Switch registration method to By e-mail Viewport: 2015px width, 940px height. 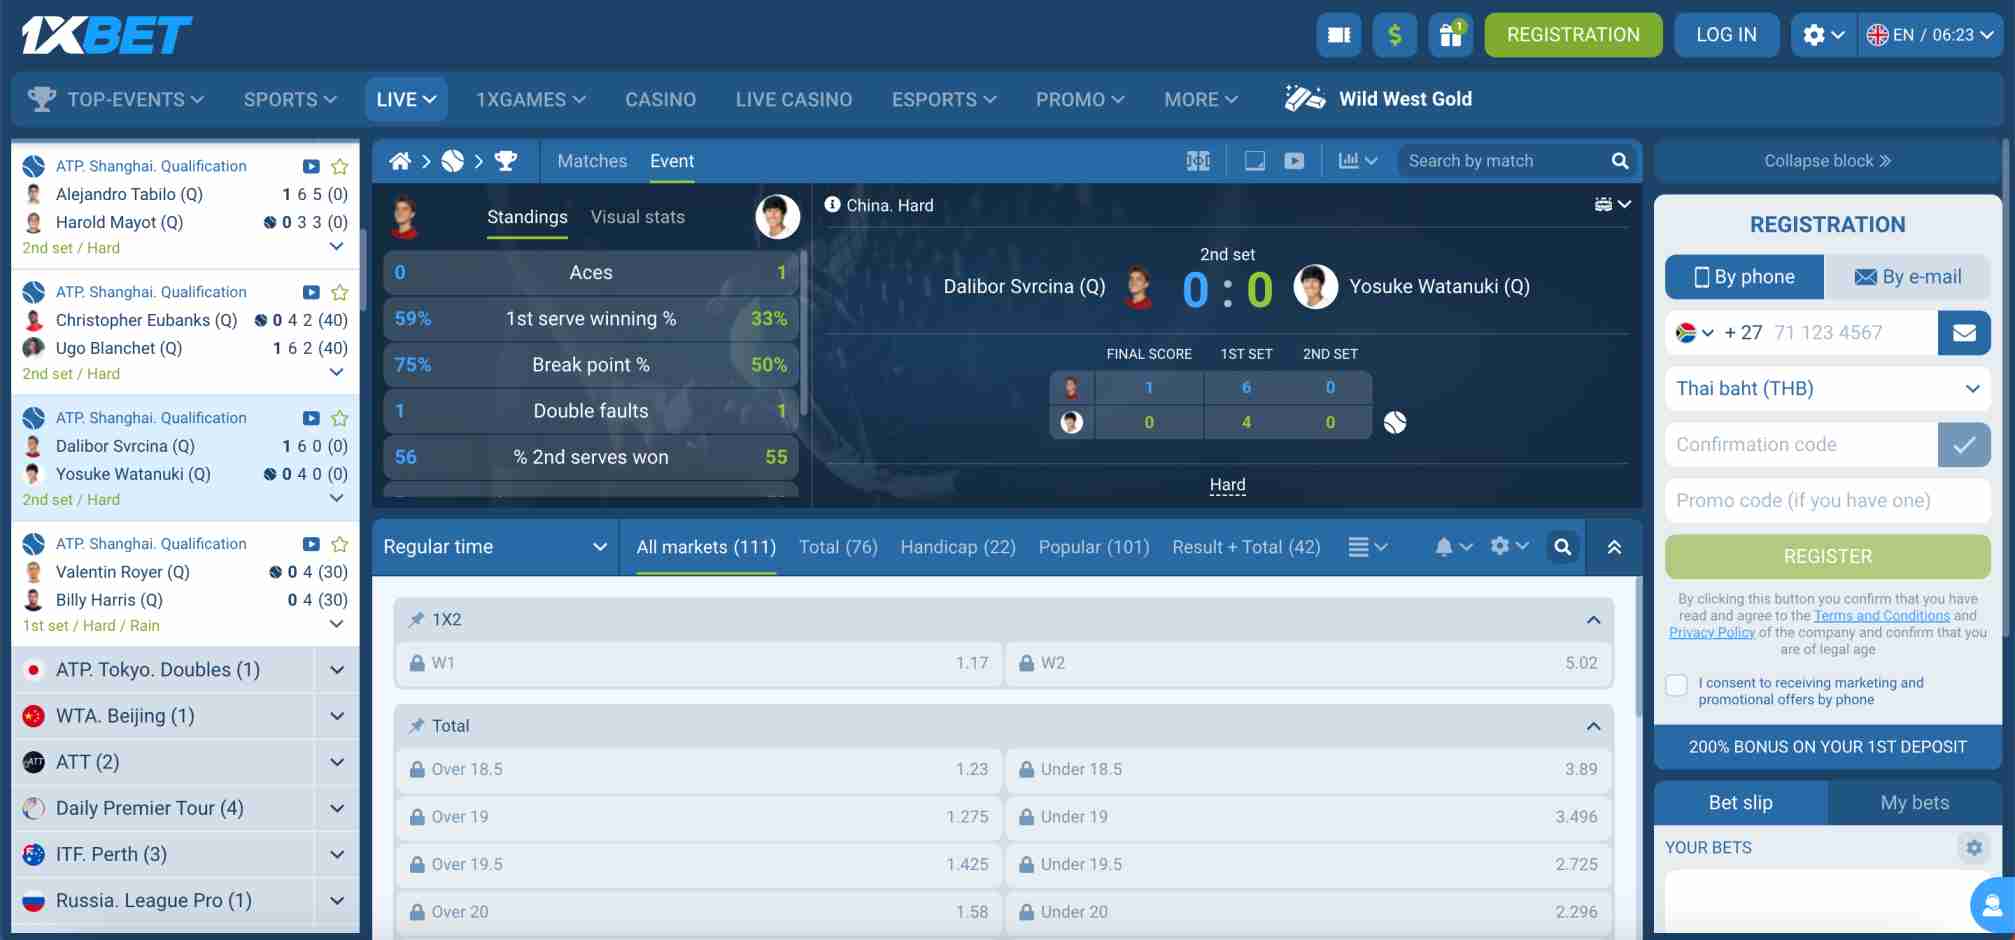coord(1908,277)
